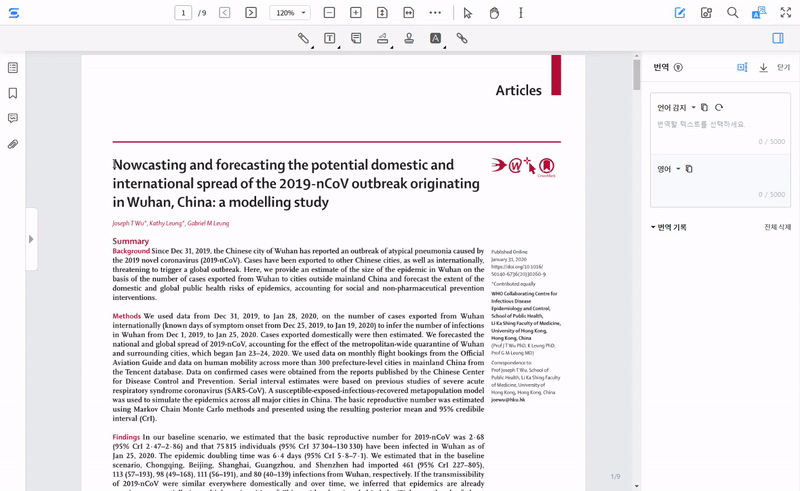Choose the highlighter pen annotation tool
Viewport: 800px width, 491px height.
[303, 38]
